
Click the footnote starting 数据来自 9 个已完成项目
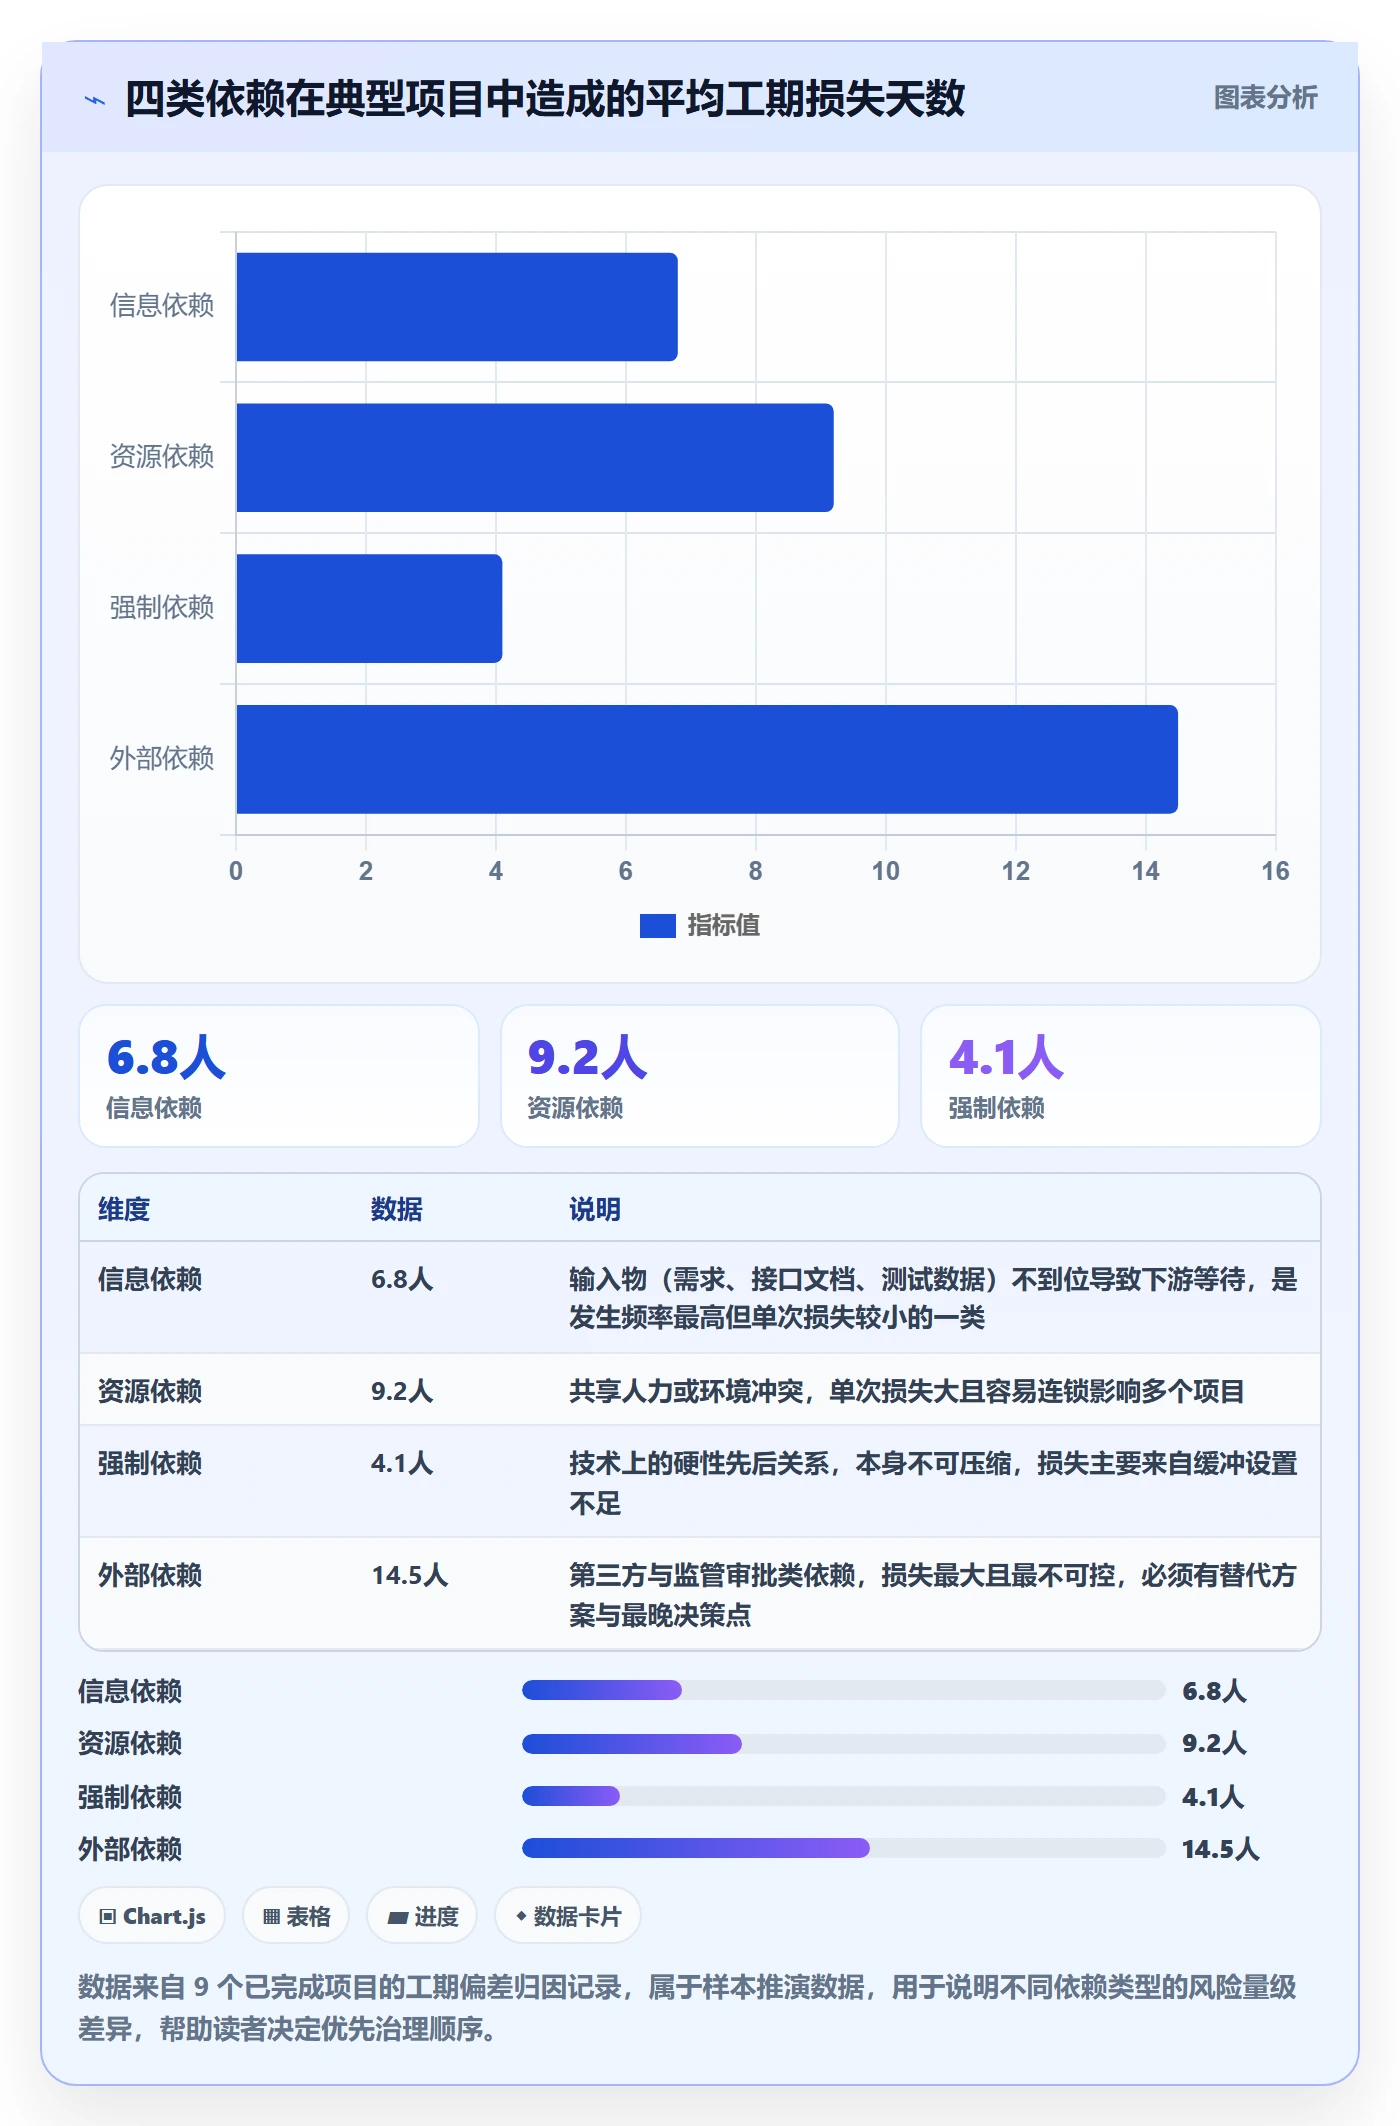(x=688, y=2008)
